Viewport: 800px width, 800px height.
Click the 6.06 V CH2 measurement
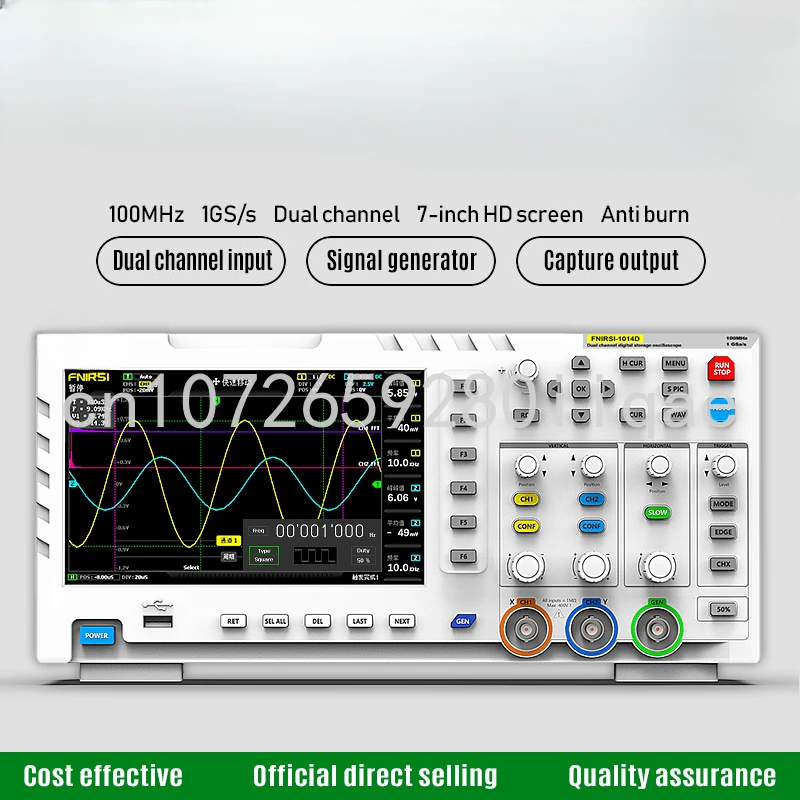point(402,497)
